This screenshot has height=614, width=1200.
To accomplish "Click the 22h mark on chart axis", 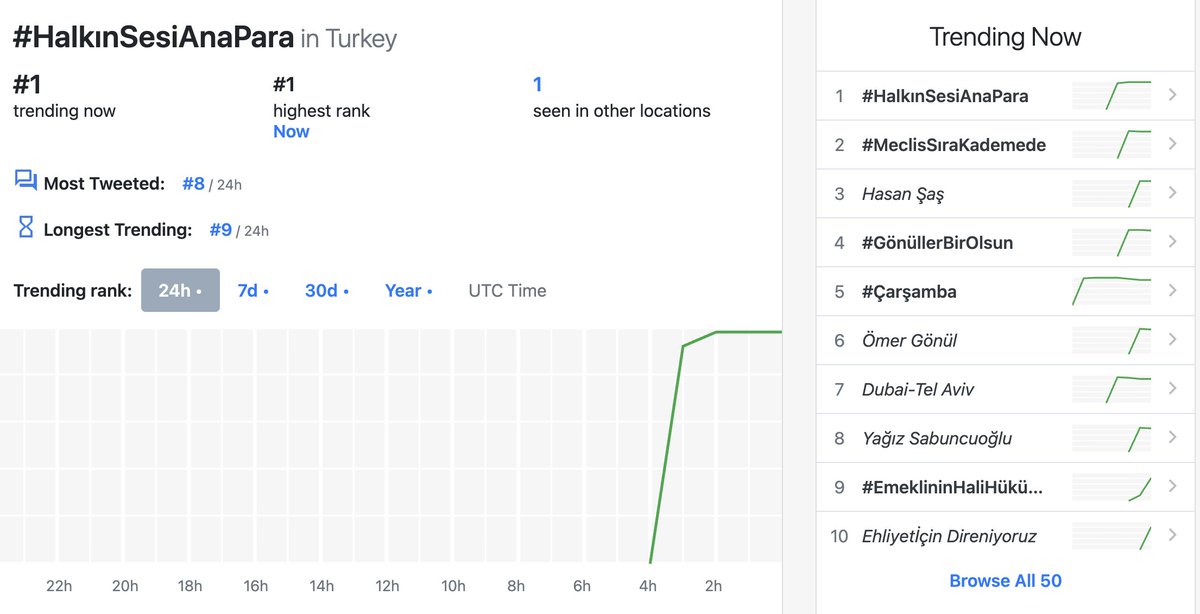I will coord(59,586).
